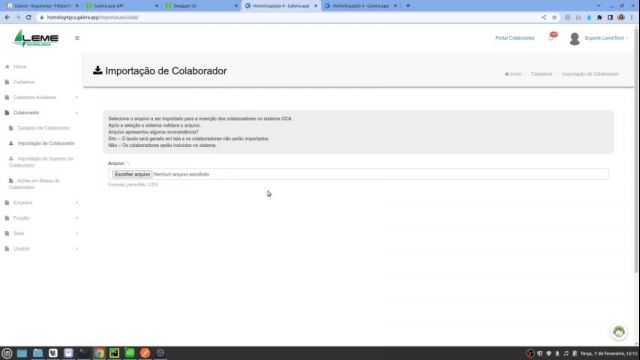Switch to the first browser tab
Screen dimensions: 640x360
(42, 6)
